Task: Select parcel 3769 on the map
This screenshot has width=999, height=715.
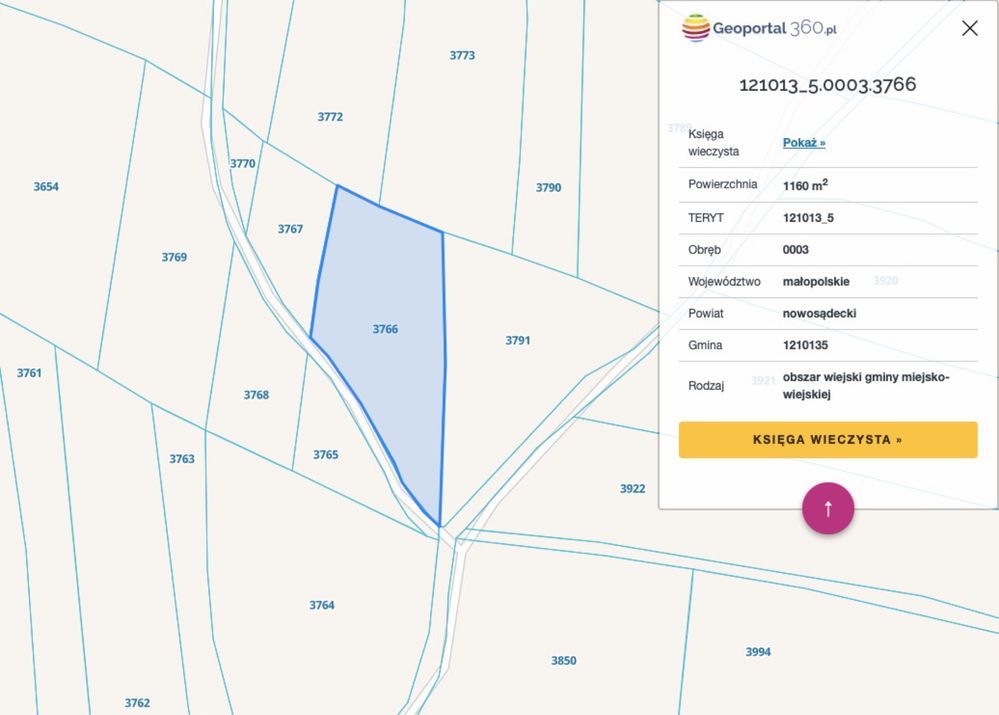Action: [x=174, y=257]
